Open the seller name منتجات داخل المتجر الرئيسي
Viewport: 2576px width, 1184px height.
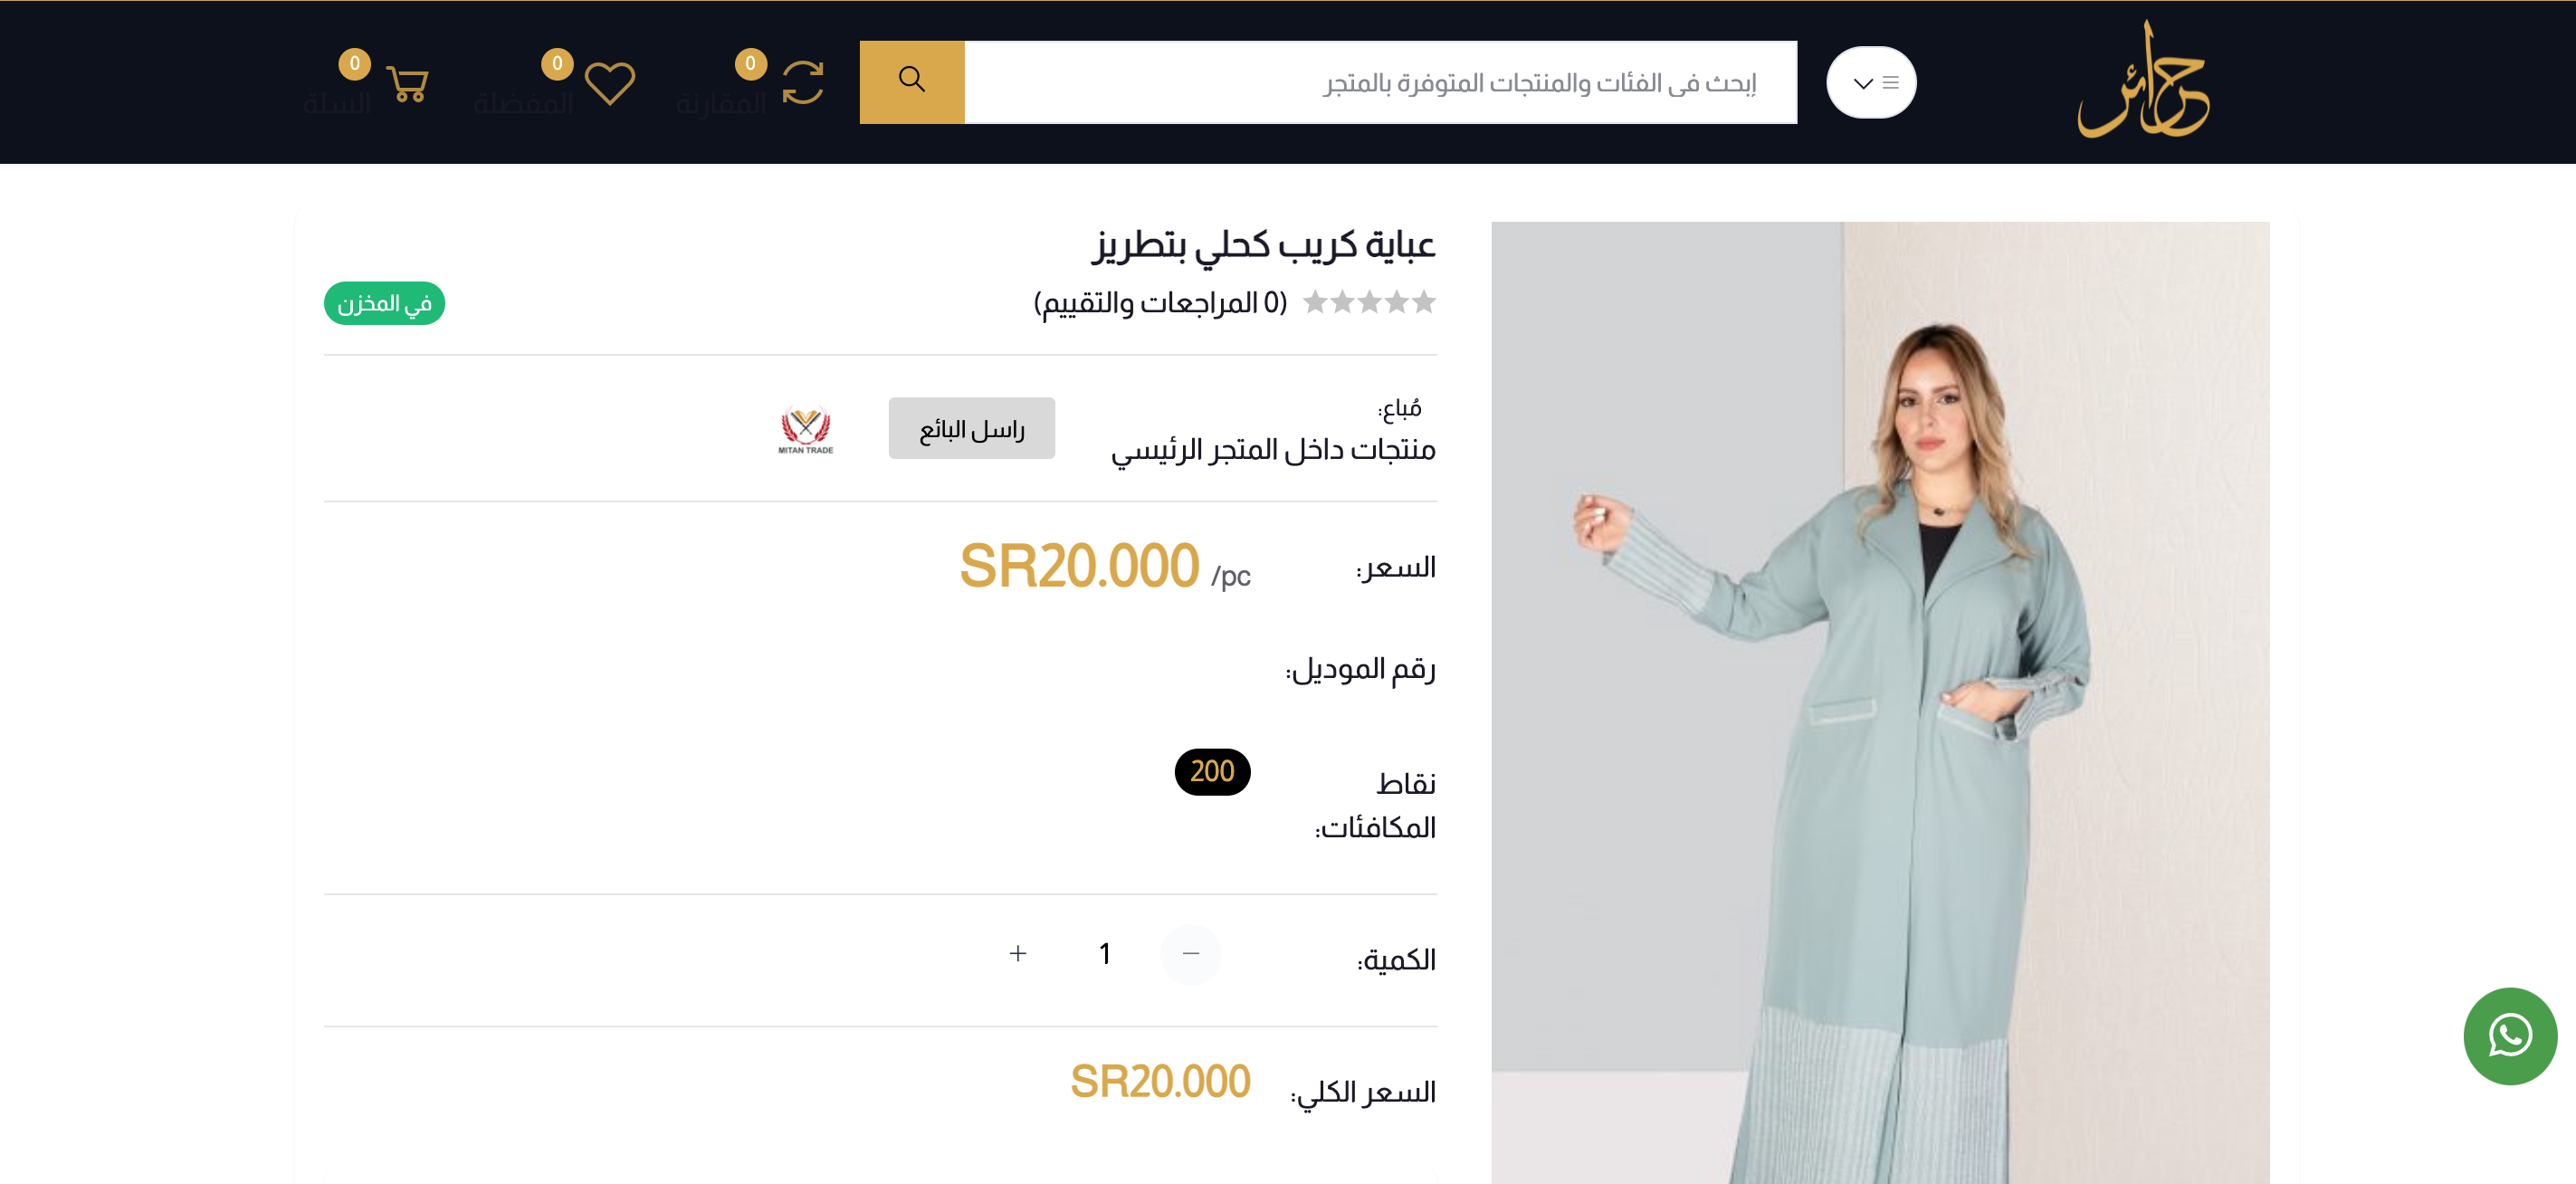1273,450
